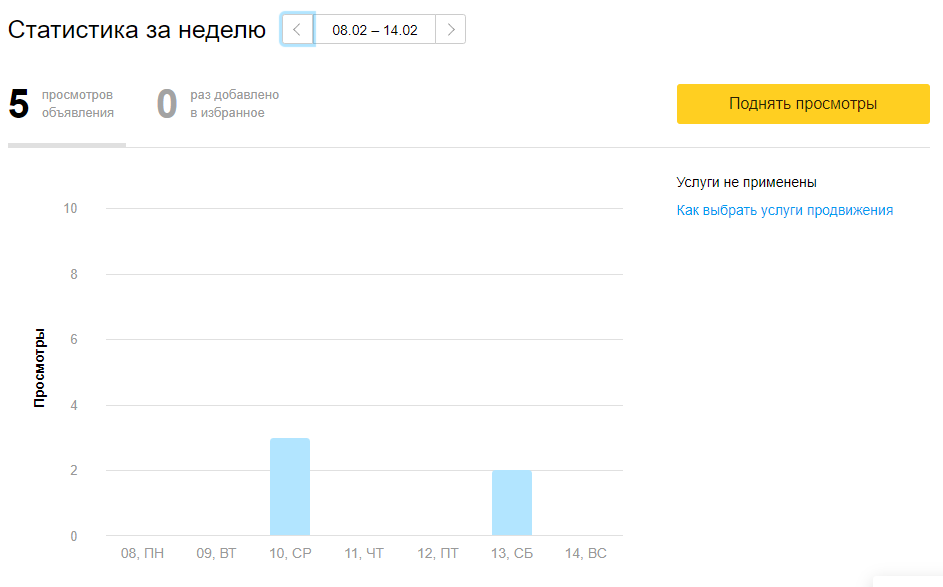The height and width of the screenshot is (587, 943).
Task: Click the 14, ВС axis label
Action: (x=586, y=553)
